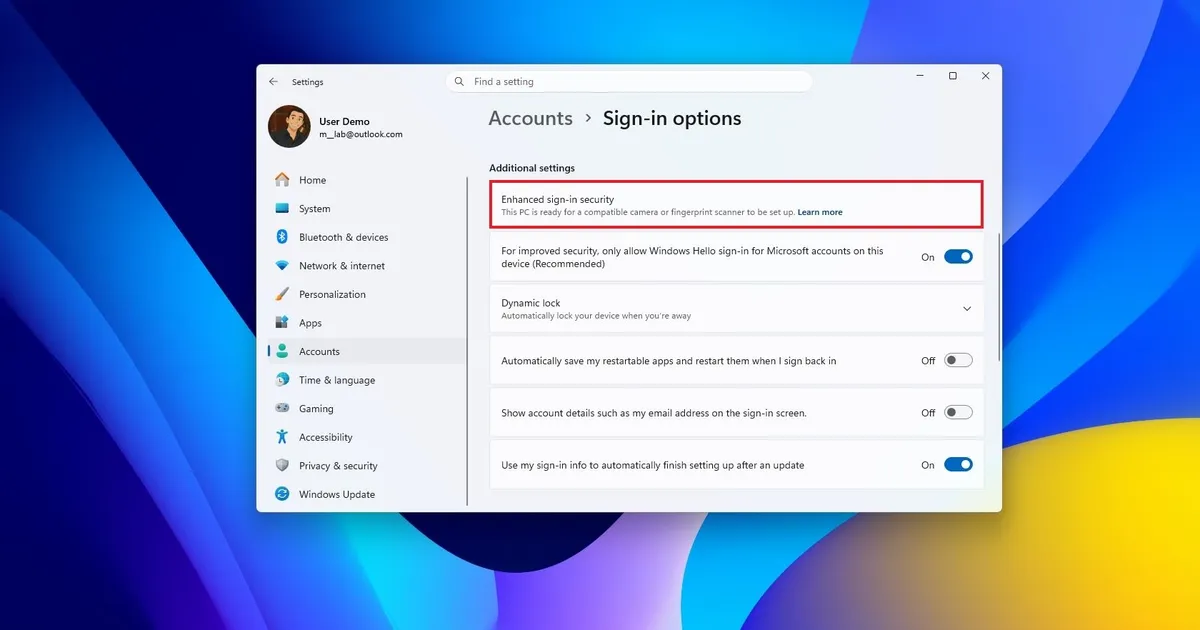
Task: Select Network & internet label
Action: pyautogui.click(x=342, y=266)
